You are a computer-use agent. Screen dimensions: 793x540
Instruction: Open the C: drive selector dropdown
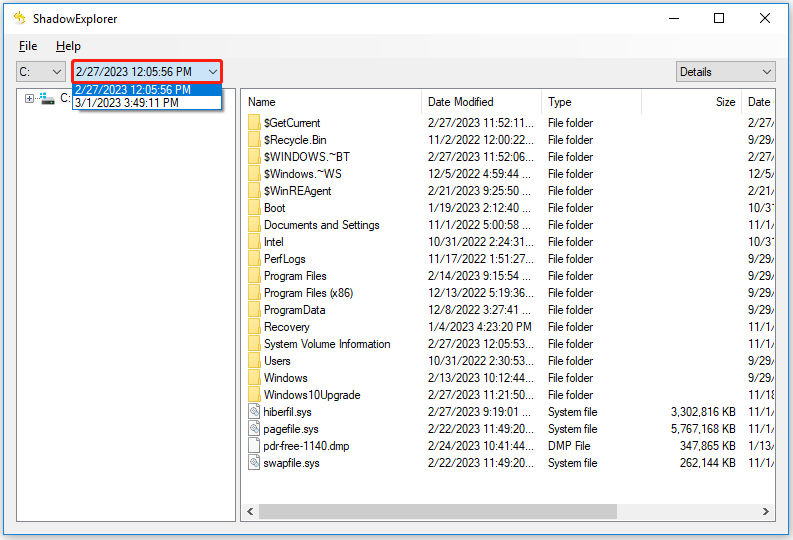[41, 72]
